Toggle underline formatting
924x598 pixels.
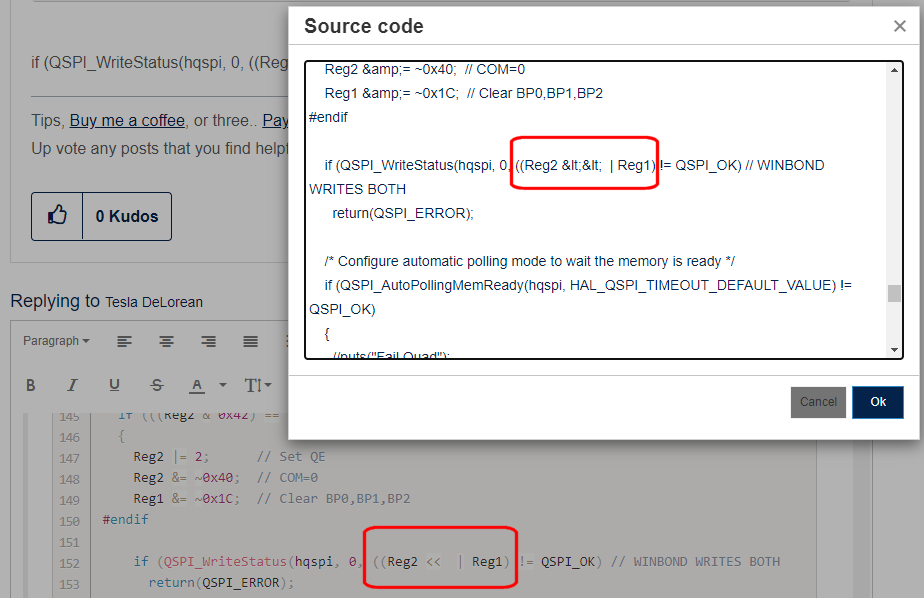[114, 385]
